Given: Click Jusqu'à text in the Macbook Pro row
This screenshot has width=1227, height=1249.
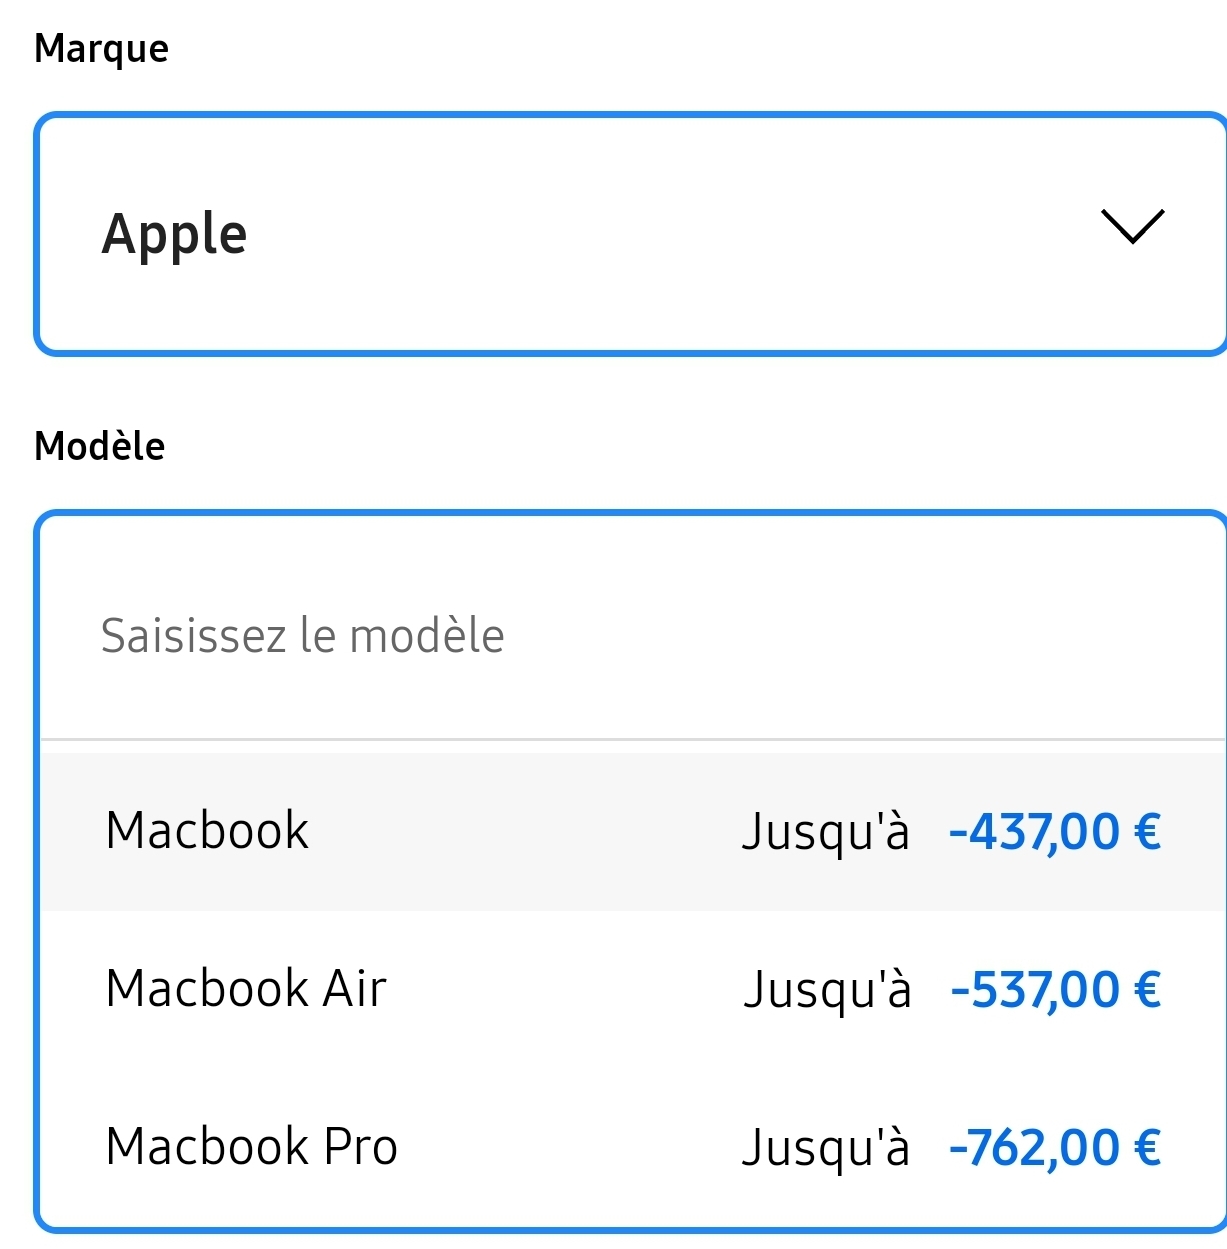Looking at the screenshot, I should click(826, 1148).
